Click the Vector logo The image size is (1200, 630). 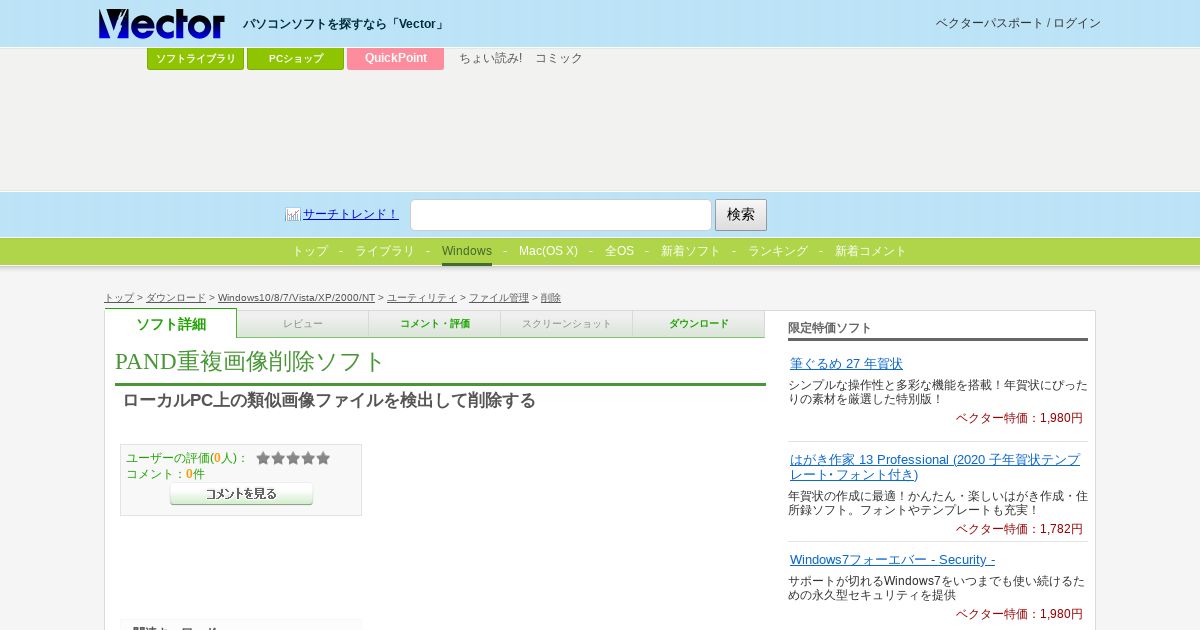tap(161, 23)
